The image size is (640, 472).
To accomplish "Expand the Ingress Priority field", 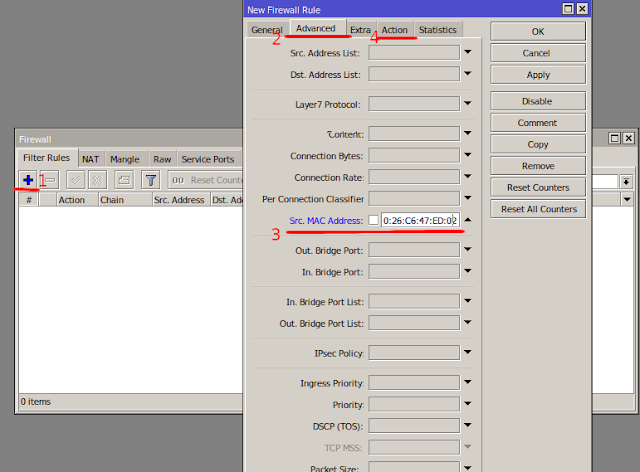I will pos(468,382).
